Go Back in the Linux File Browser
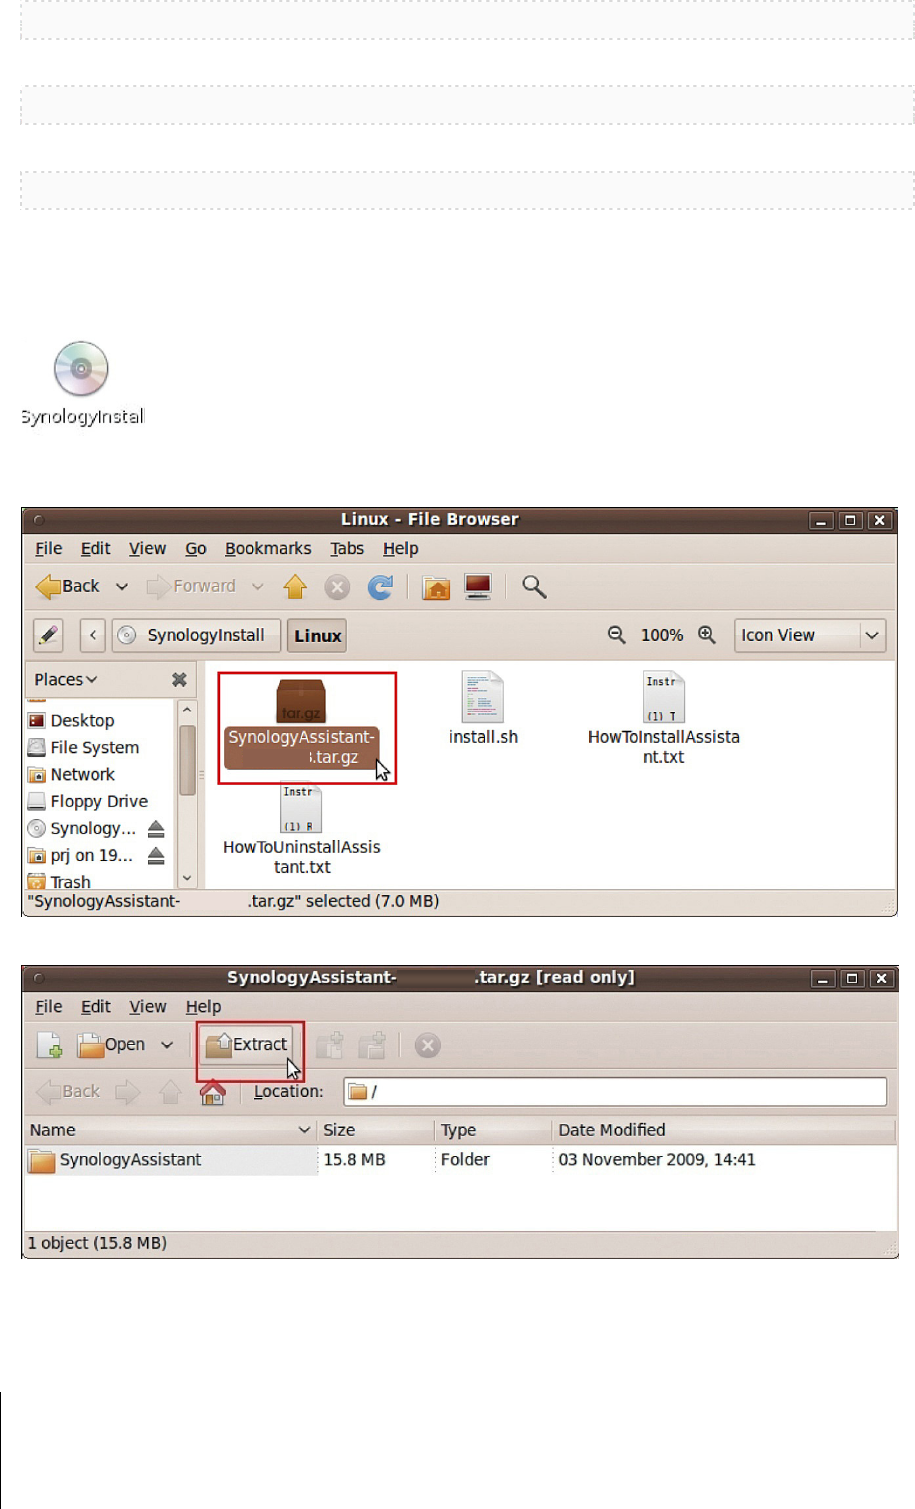915x1509 pixels. [x=68, y=587]
